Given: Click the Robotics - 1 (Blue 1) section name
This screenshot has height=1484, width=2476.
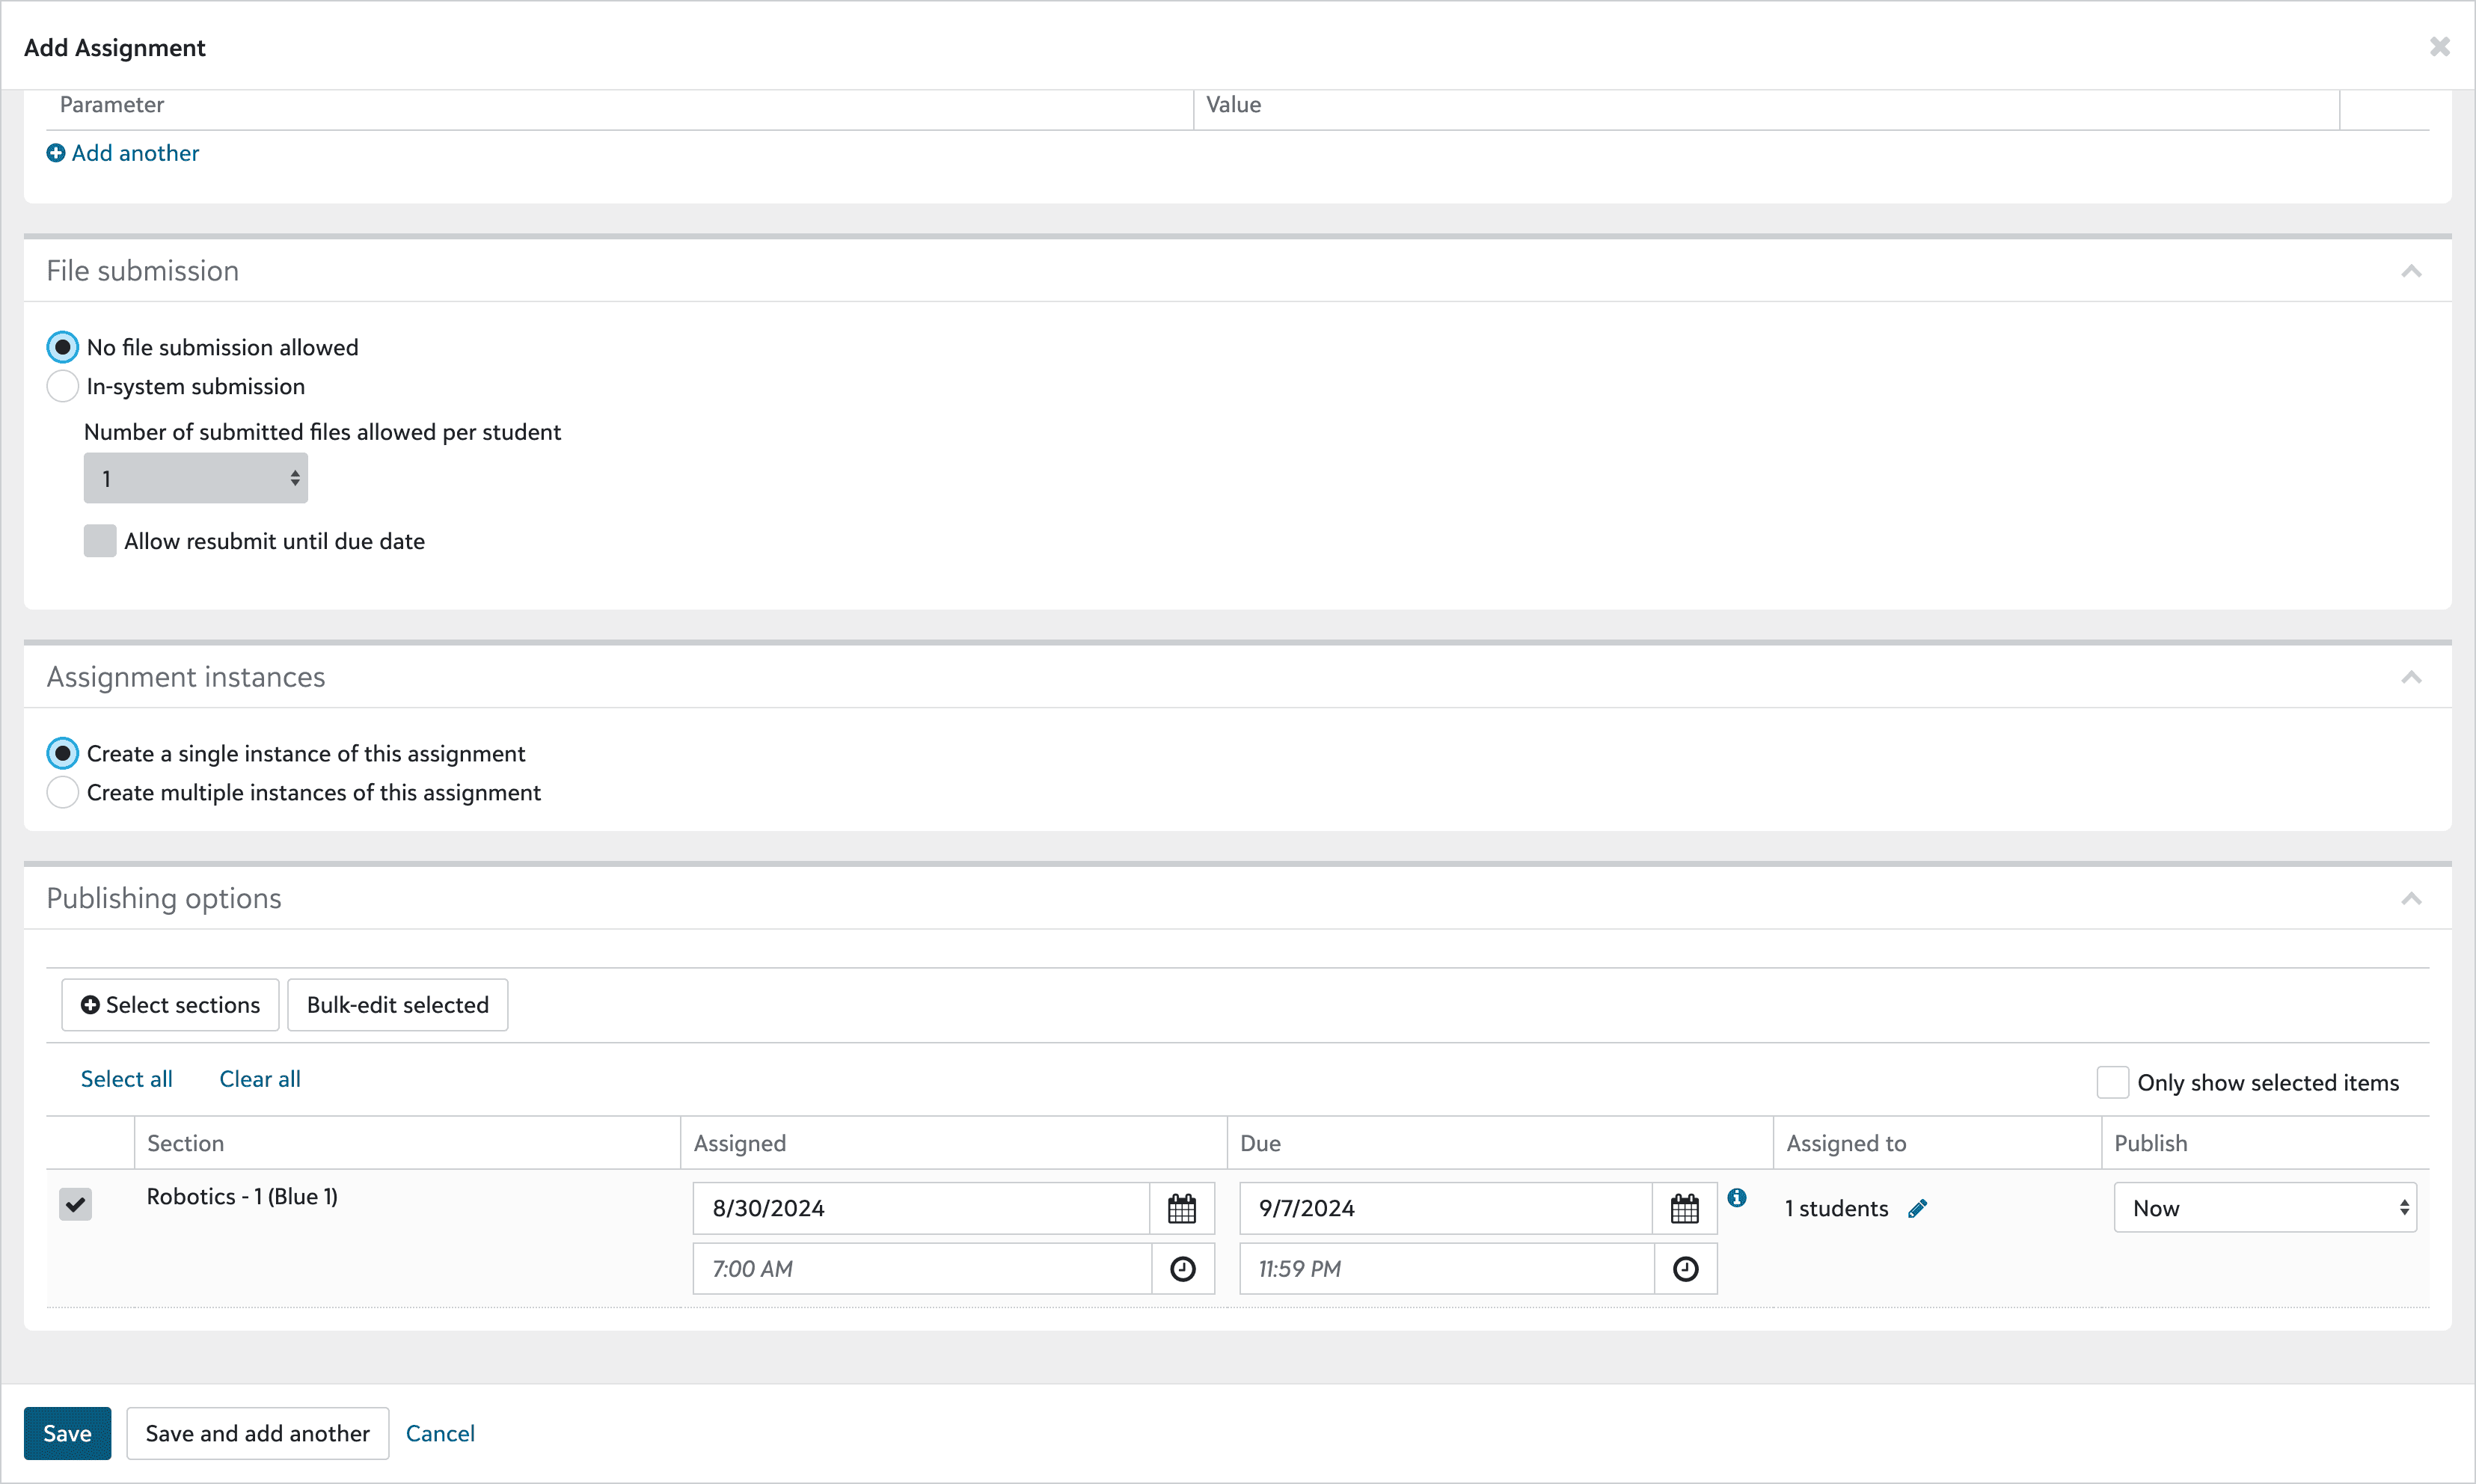Looking at the screenshot, I should [x=242, y=1196].
